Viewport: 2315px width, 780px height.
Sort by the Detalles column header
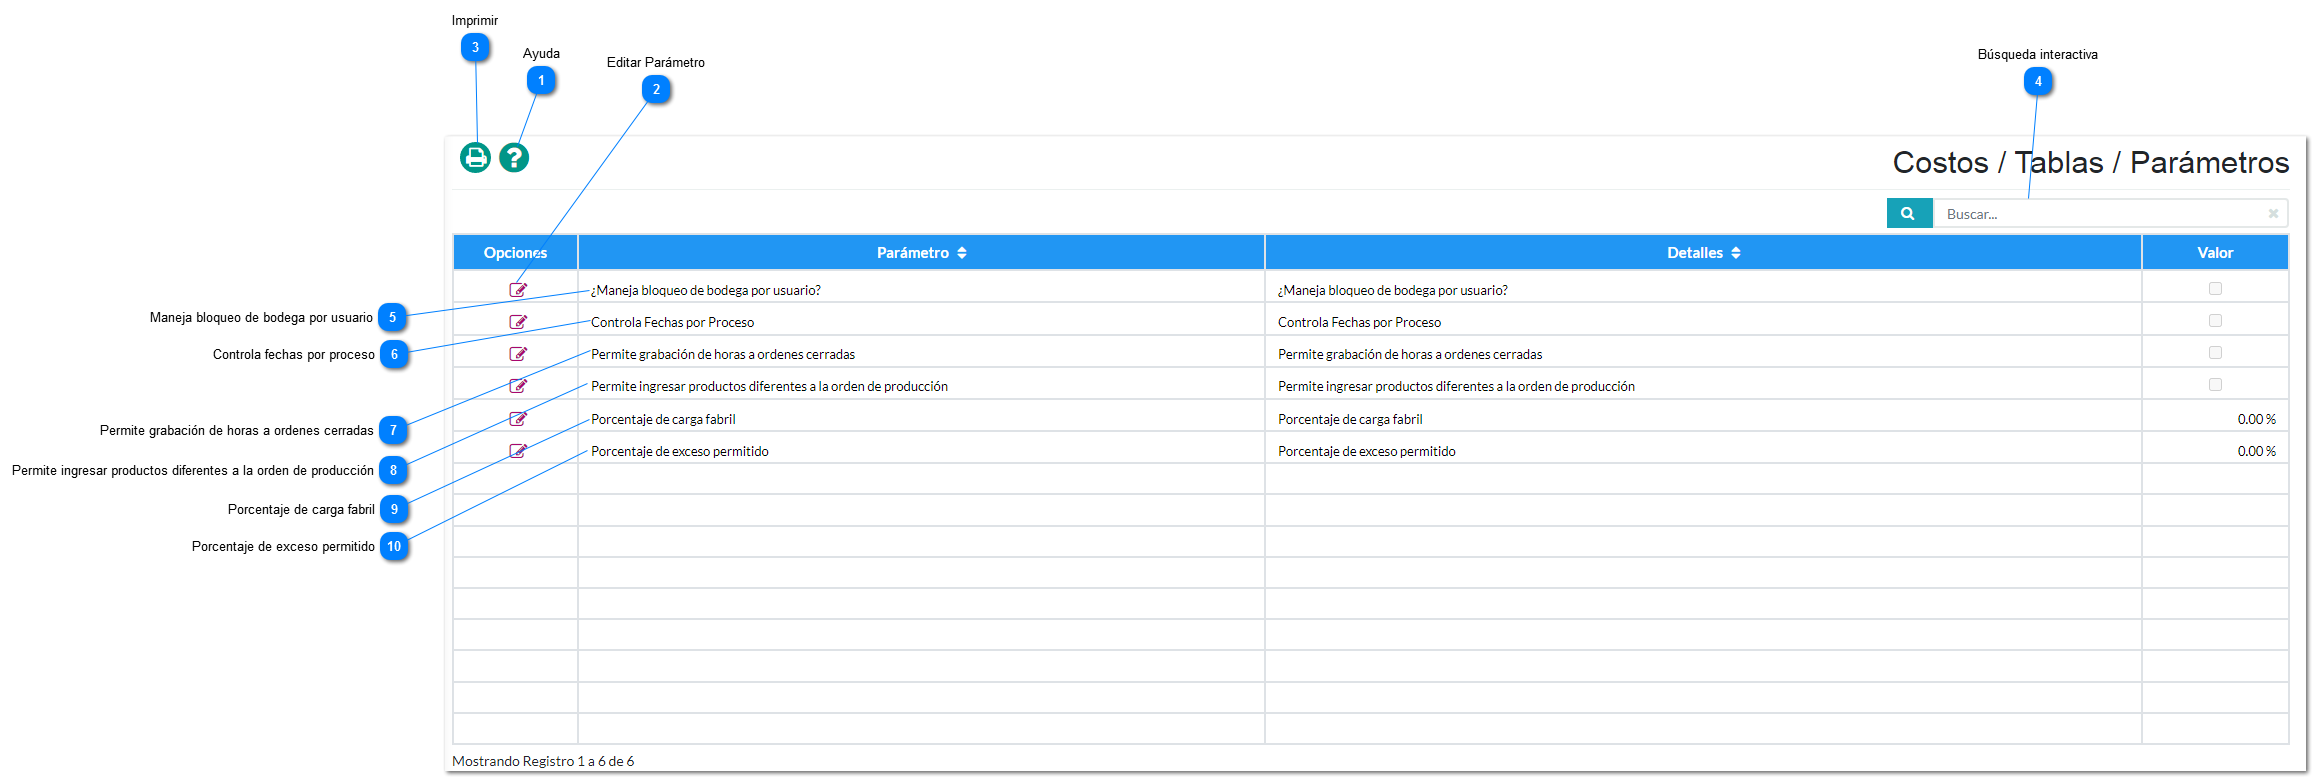coord(1703,253)
